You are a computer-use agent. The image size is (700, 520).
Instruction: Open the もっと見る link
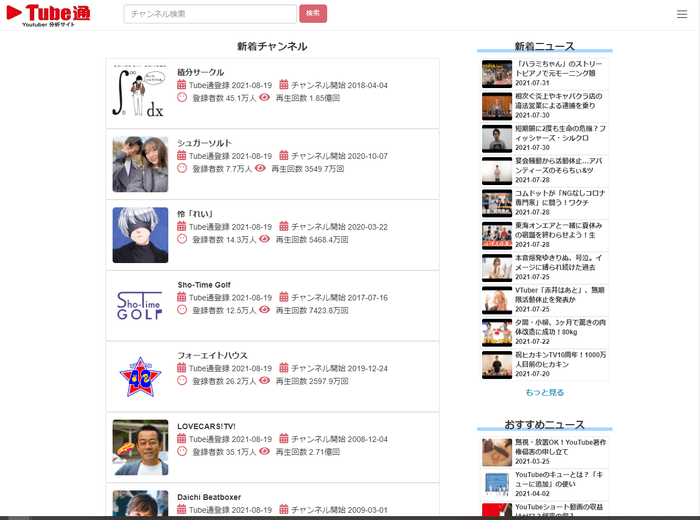pyautogui.click(x=544, y=392)
